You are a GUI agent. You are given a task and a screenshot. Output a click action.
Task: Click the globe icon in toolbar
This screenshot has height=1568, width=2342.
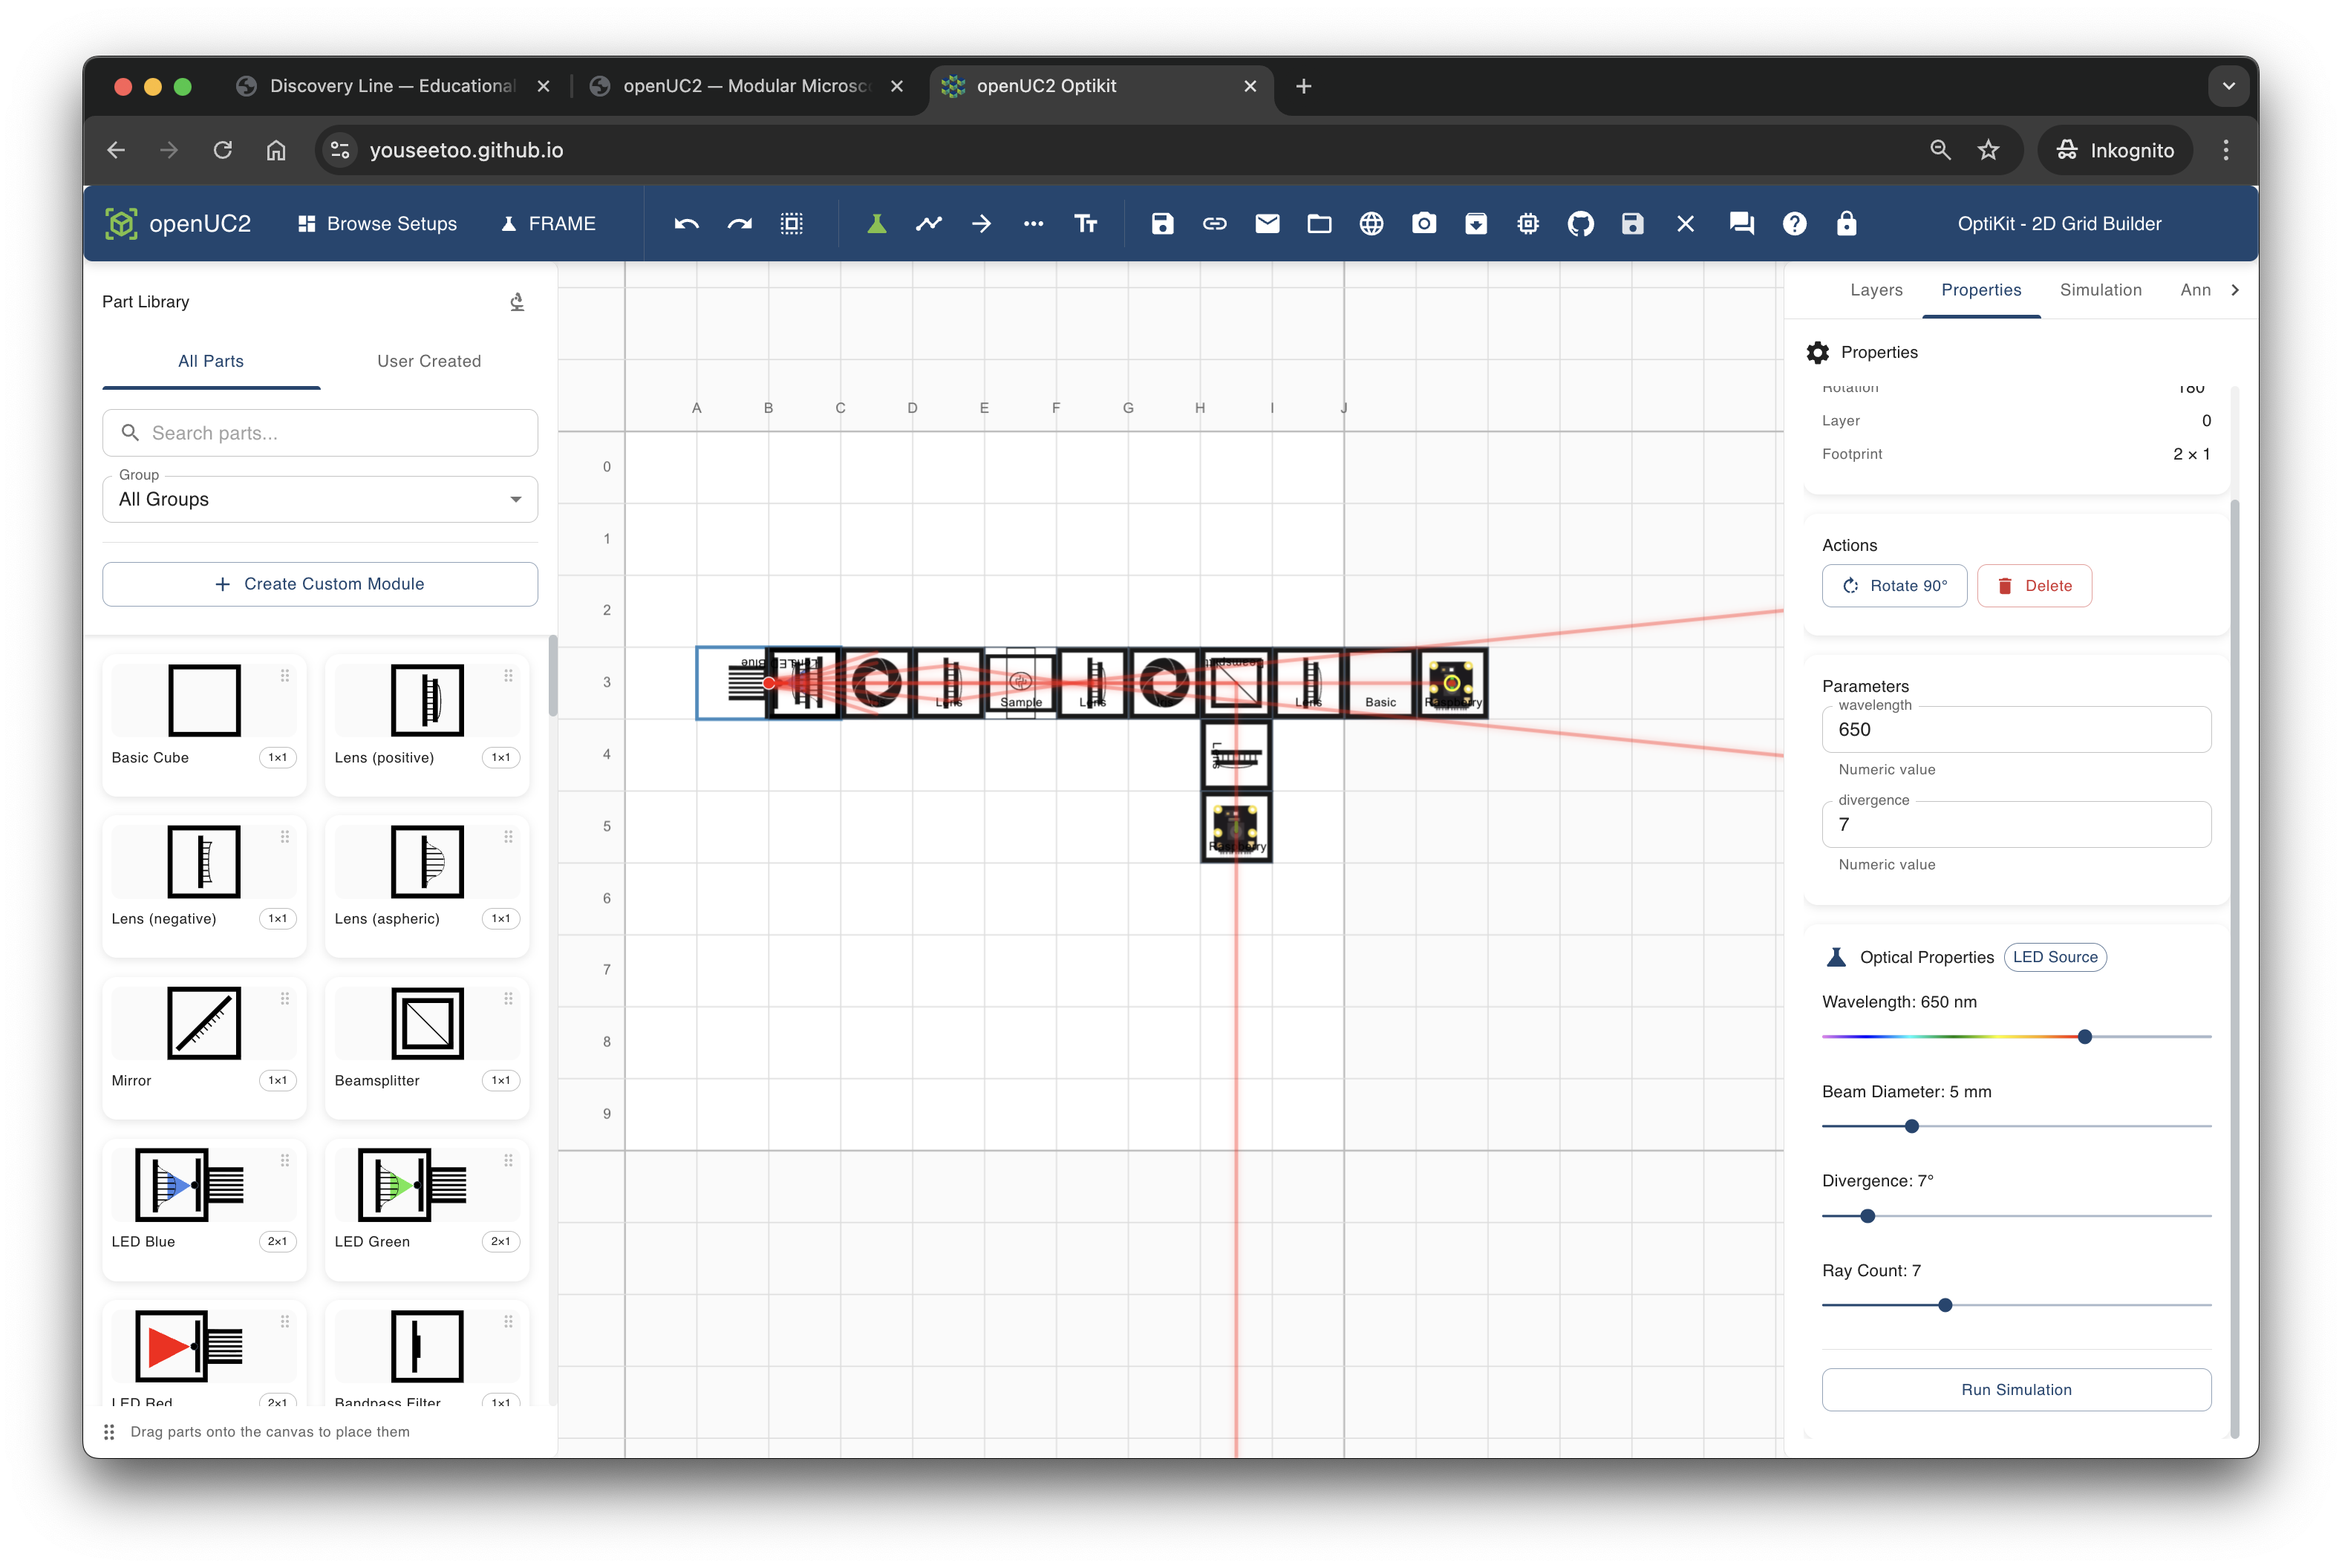click(1371, 224)
